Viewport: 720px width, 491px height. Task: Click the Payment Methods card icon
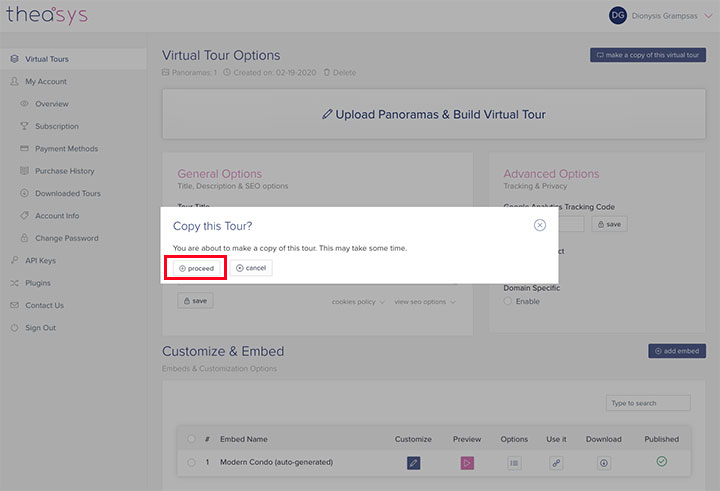pos(24,148)
